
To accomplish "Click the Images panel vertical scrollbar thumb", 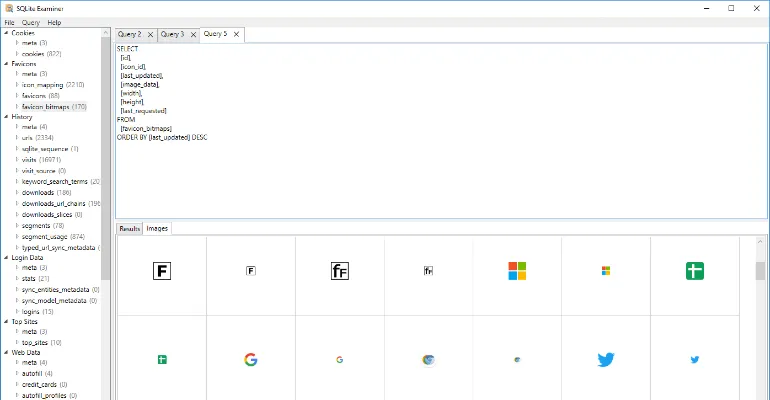I will [760, 271].
